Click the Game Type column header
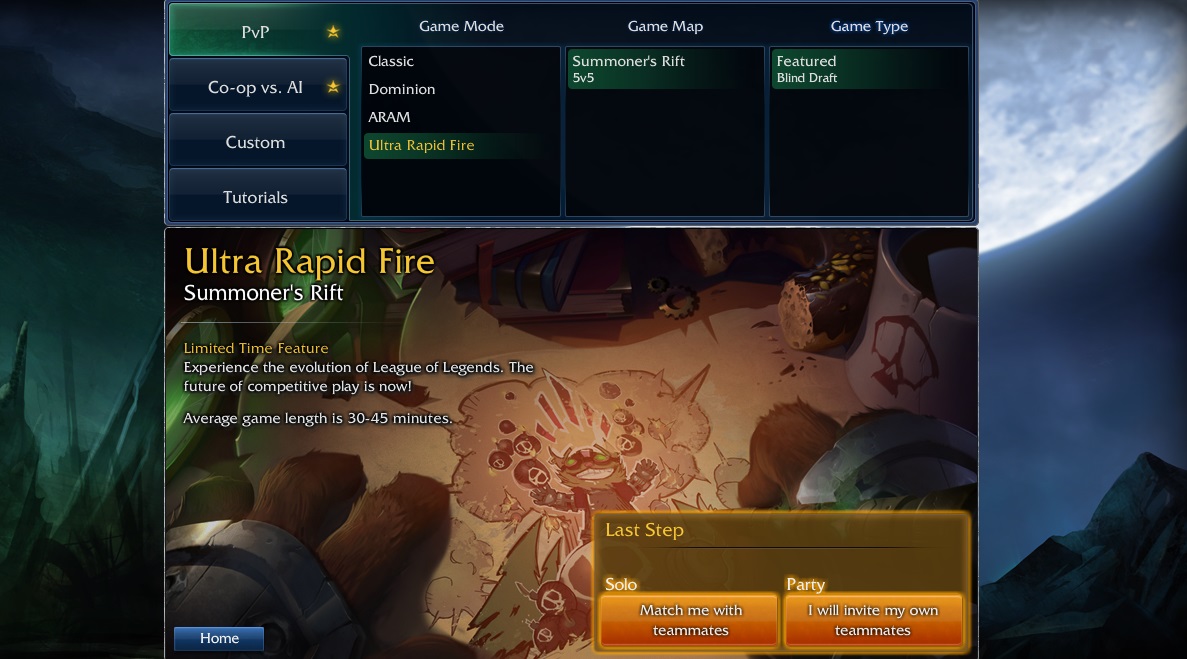The image size is (1187, 659). pyautogui.click(x=869, y=26)
